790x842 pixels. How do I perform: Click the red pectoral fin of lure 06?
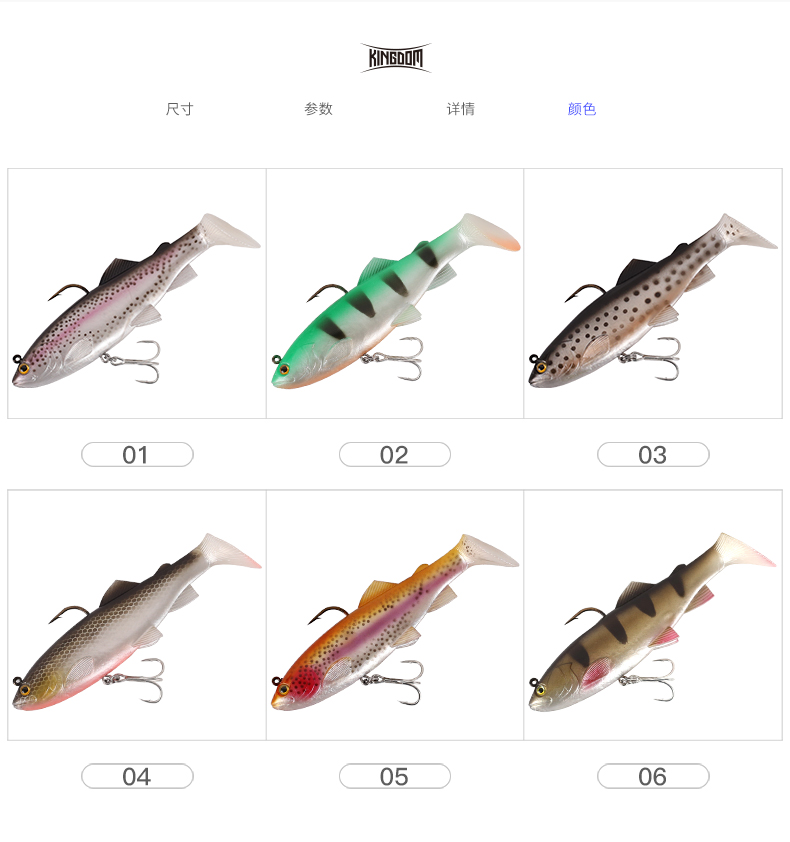[x=596, y=672]
